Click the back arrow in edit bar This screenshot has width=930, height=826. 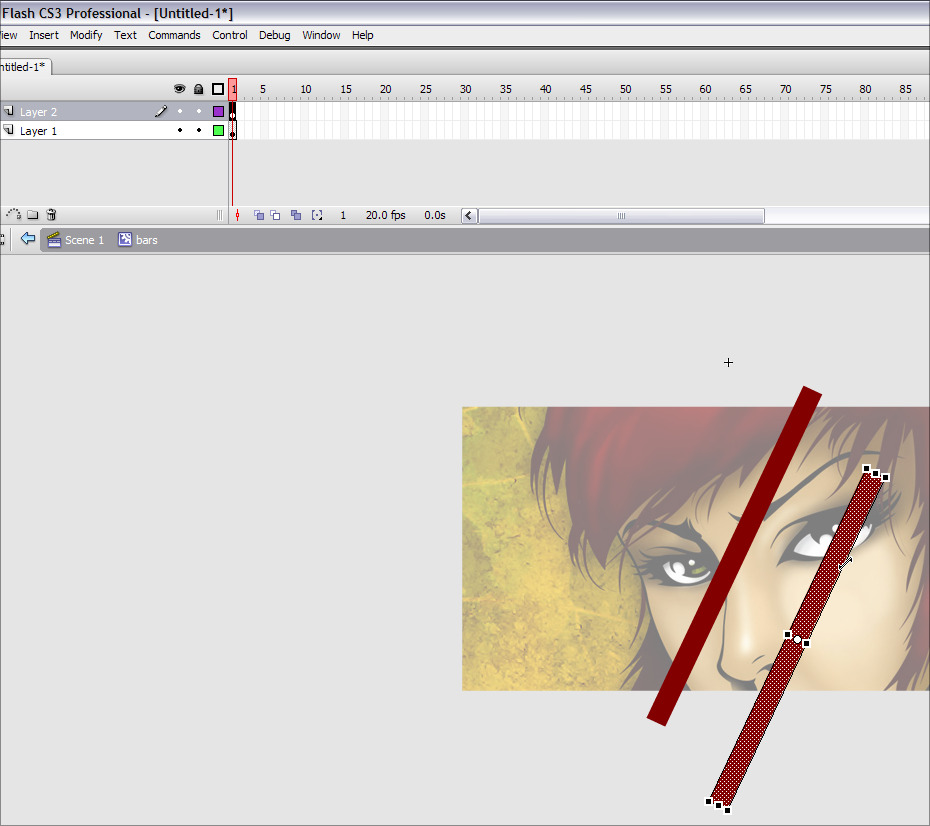coord(28,239)
